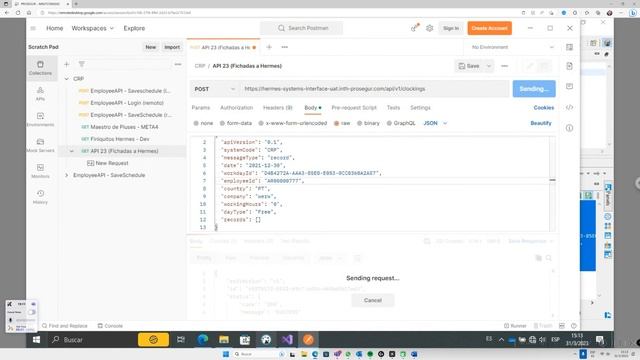
Task: Click the Beautify link
Action: pos(541,123)
